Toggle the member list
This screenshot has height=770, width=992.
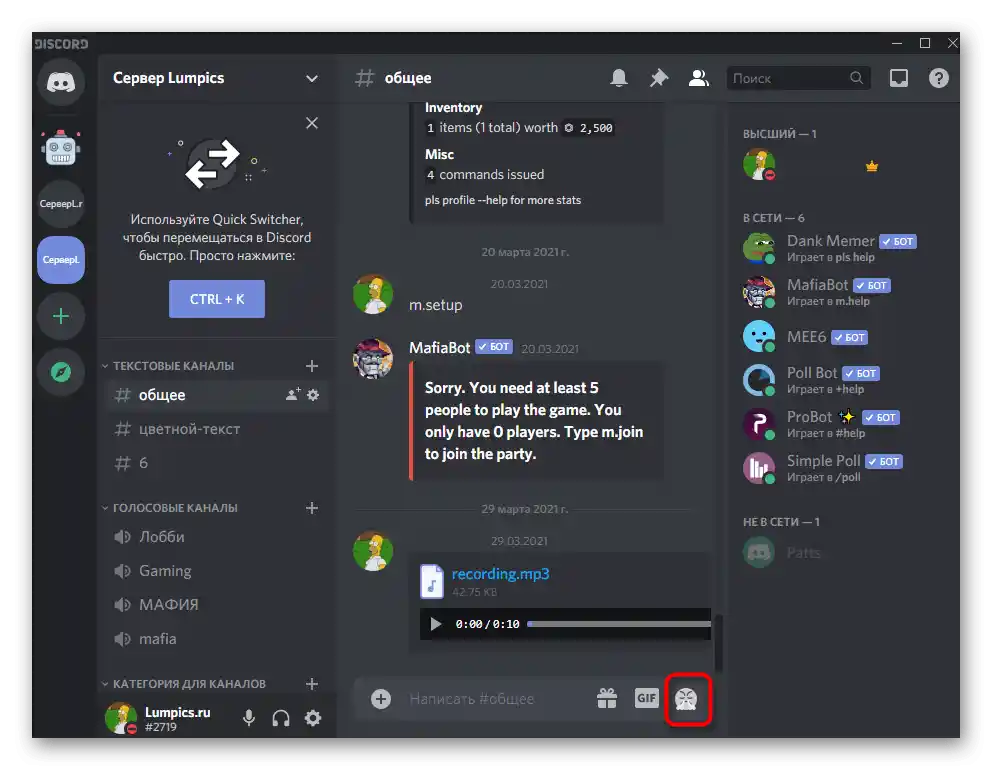698,78
